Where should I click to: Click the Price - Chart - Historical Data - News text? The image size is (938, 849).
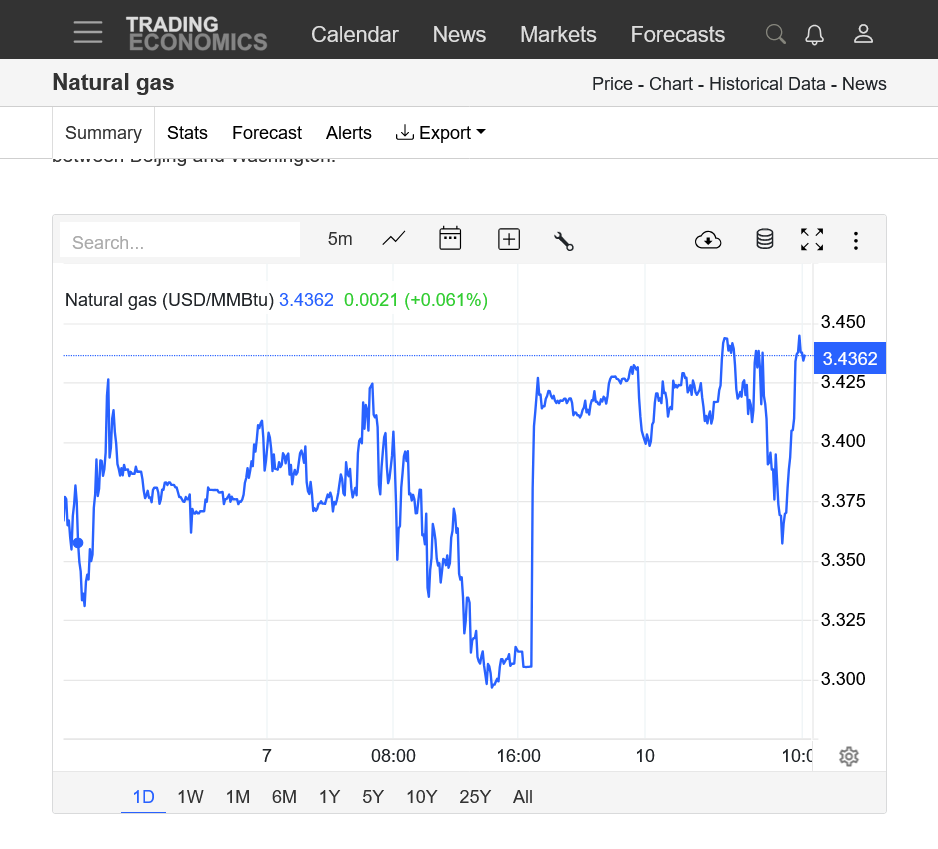pos(739,84)
